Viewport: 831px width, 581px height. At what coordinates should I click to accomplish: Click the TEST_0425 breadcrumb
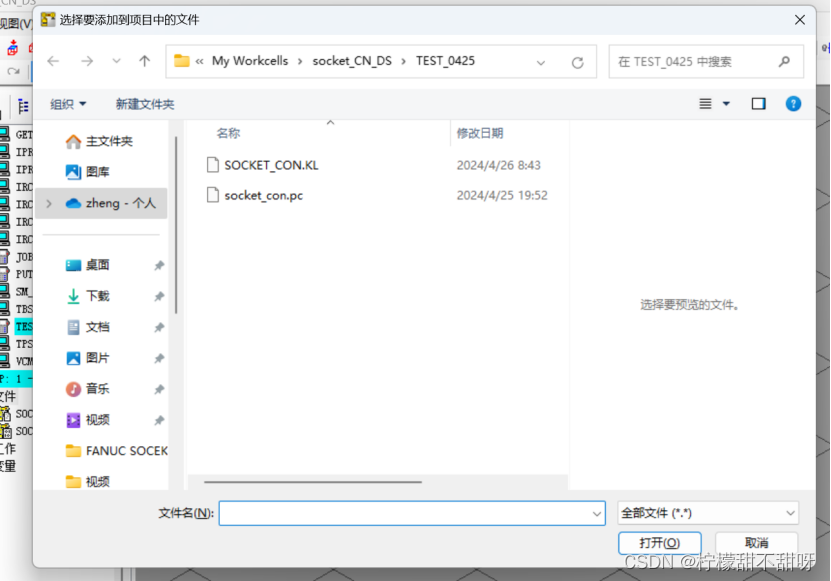click(x=445, y=61)
